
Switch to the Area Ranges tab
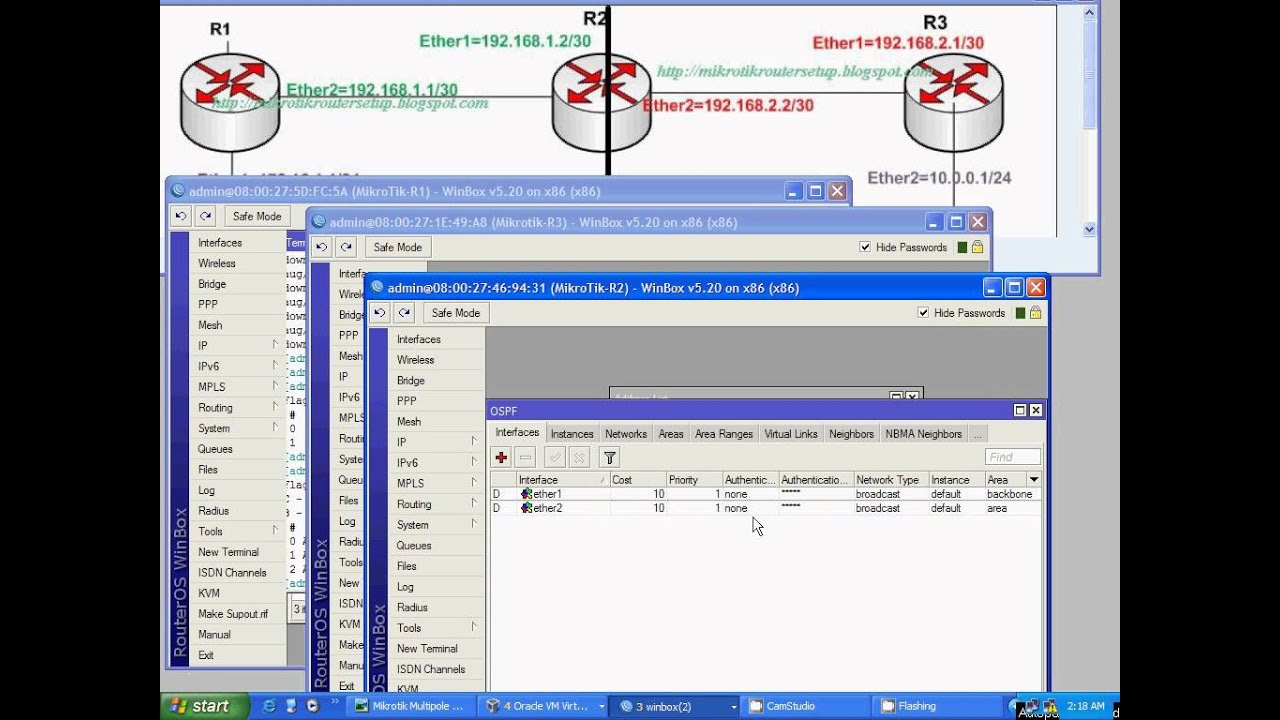click(x=724, y=434)
